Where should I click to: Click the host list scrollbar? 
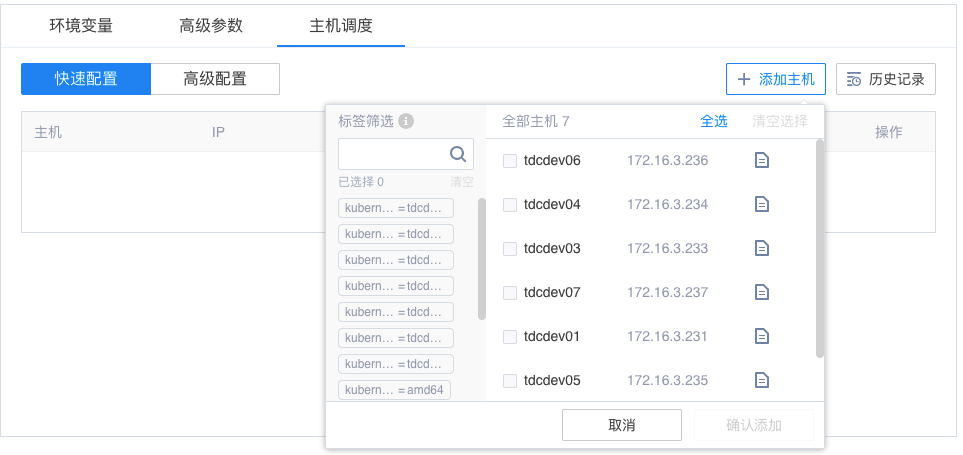[x=820, y=248]
